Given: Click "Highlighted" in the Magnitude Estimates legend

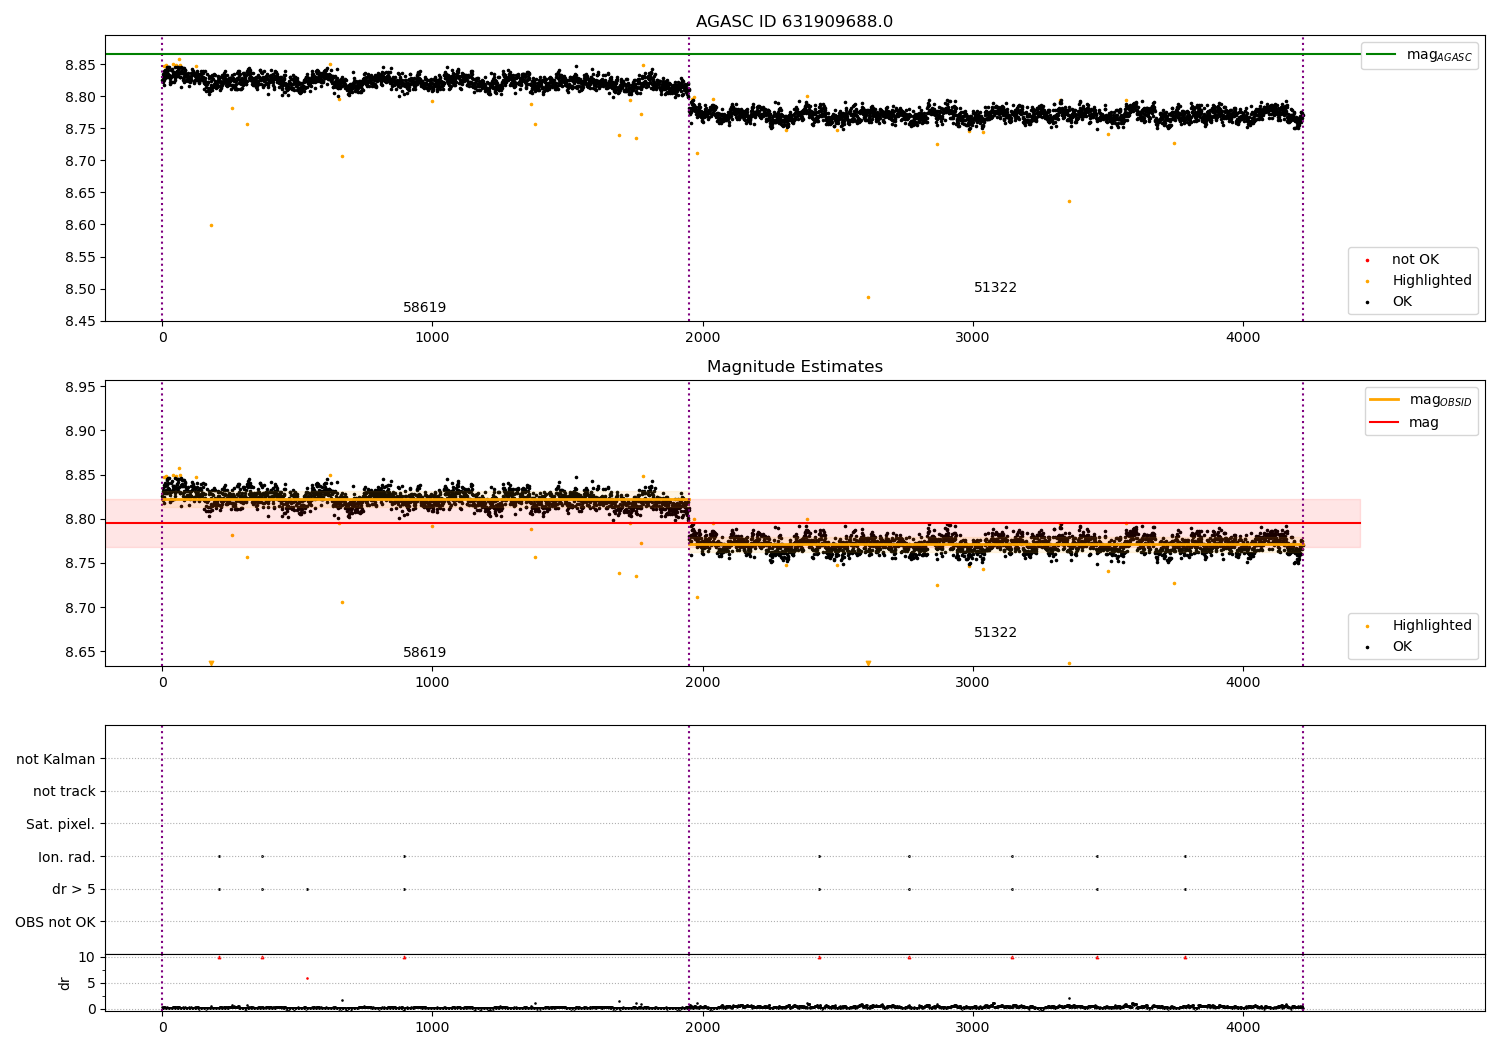Looking at the screenshot, I should 1432,626.
